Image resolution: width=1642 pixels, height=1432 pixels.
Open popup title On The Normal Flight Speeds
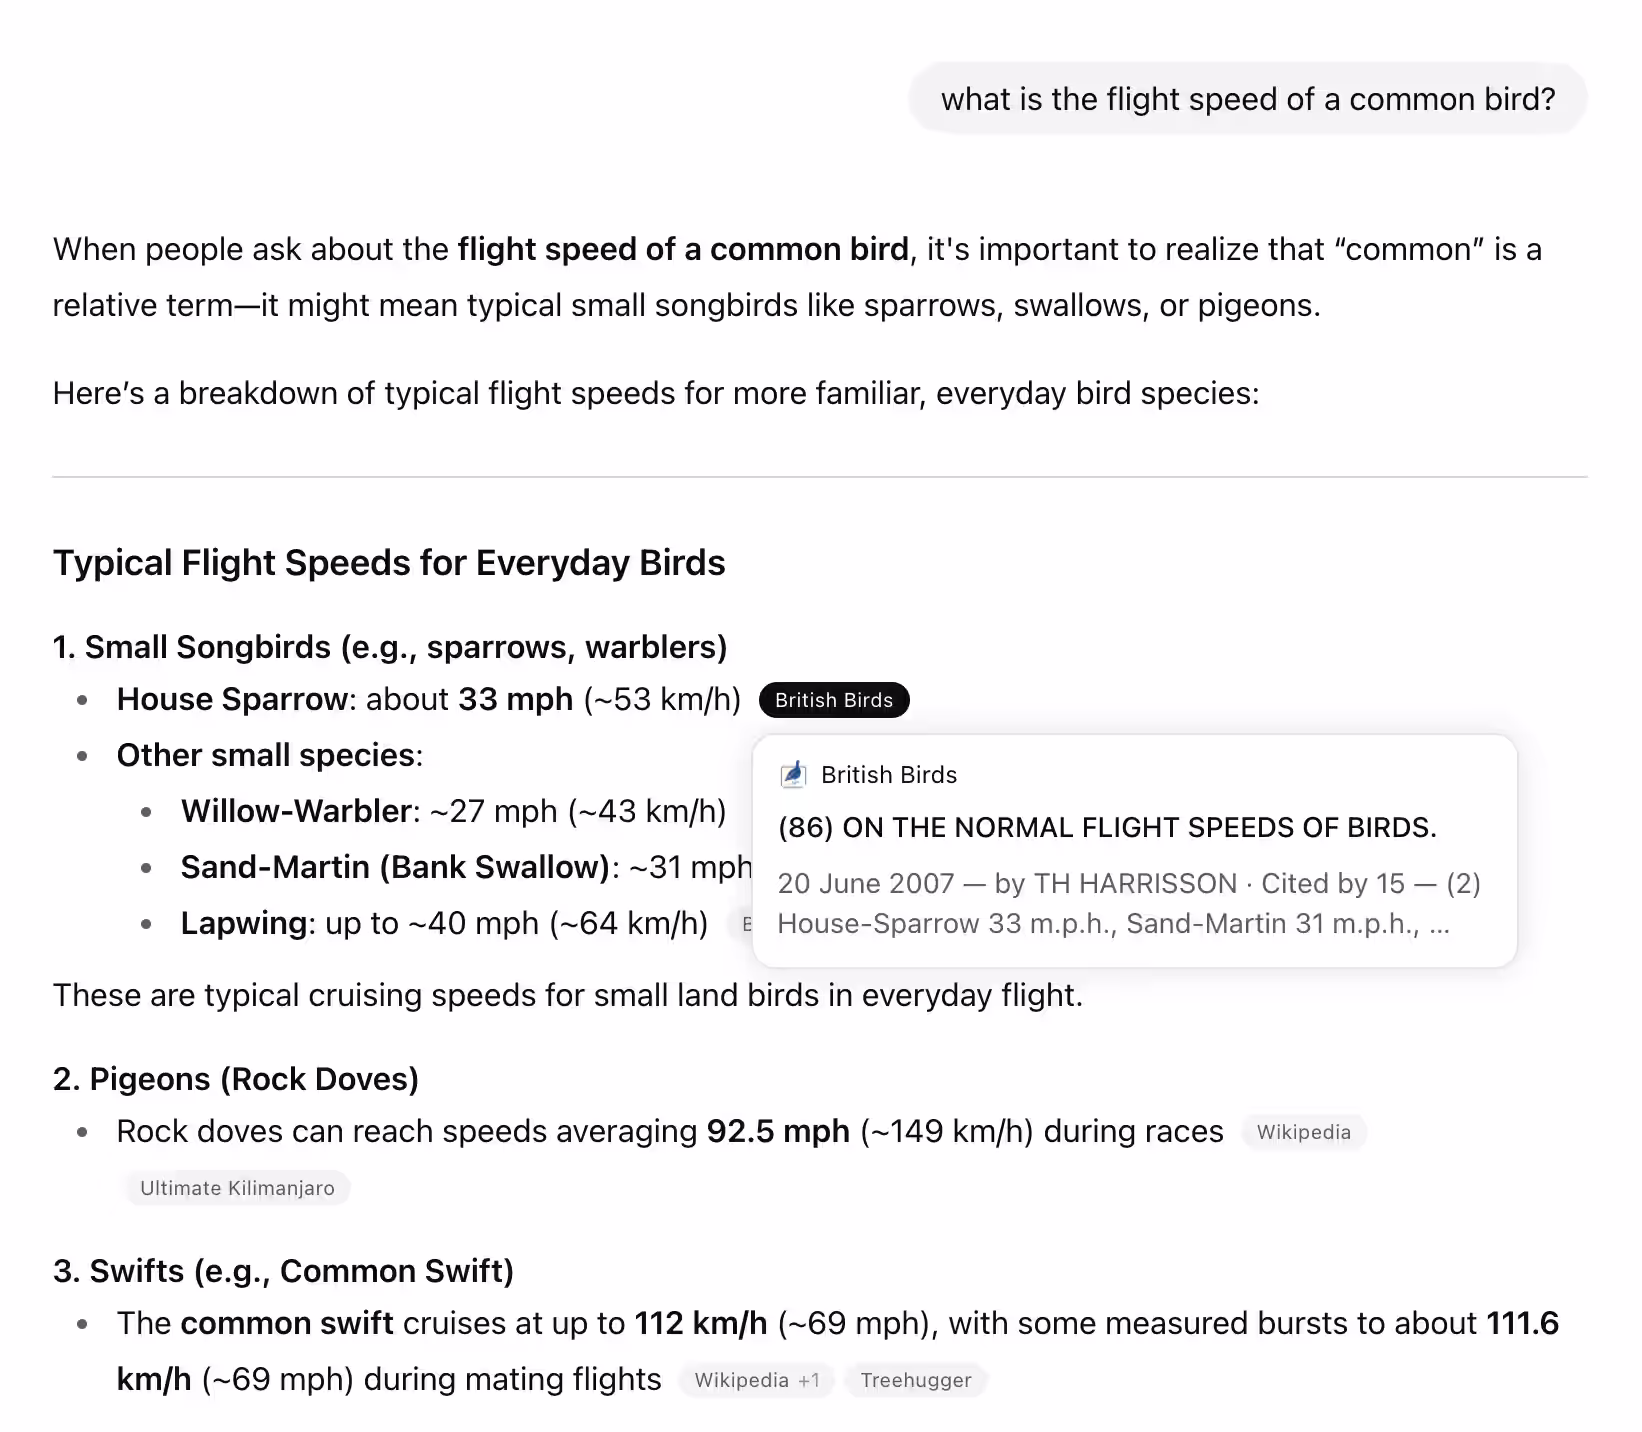point(1107,828)
